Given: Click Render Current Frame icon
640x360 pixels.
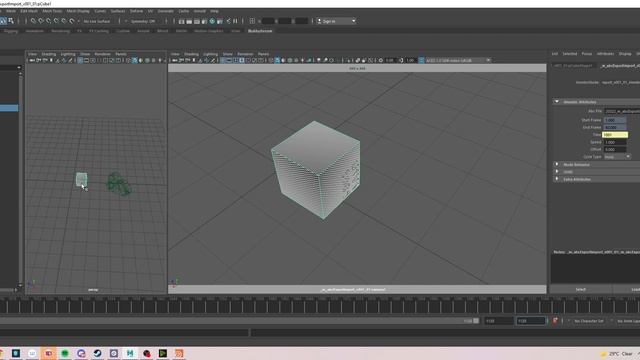Looking at the screenshot, I should tap(189, 21).
